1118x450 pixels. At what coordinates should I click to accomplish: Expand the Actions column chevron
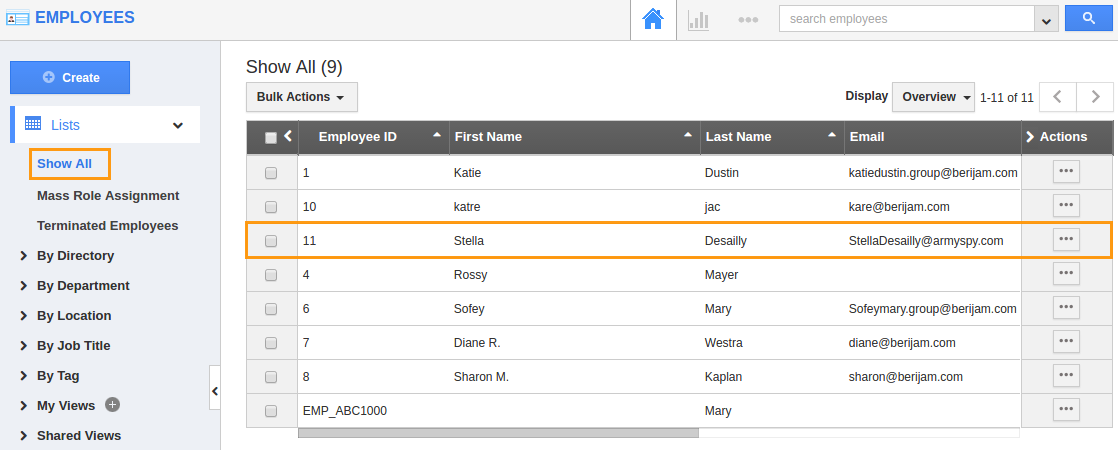click(1030, 137)
